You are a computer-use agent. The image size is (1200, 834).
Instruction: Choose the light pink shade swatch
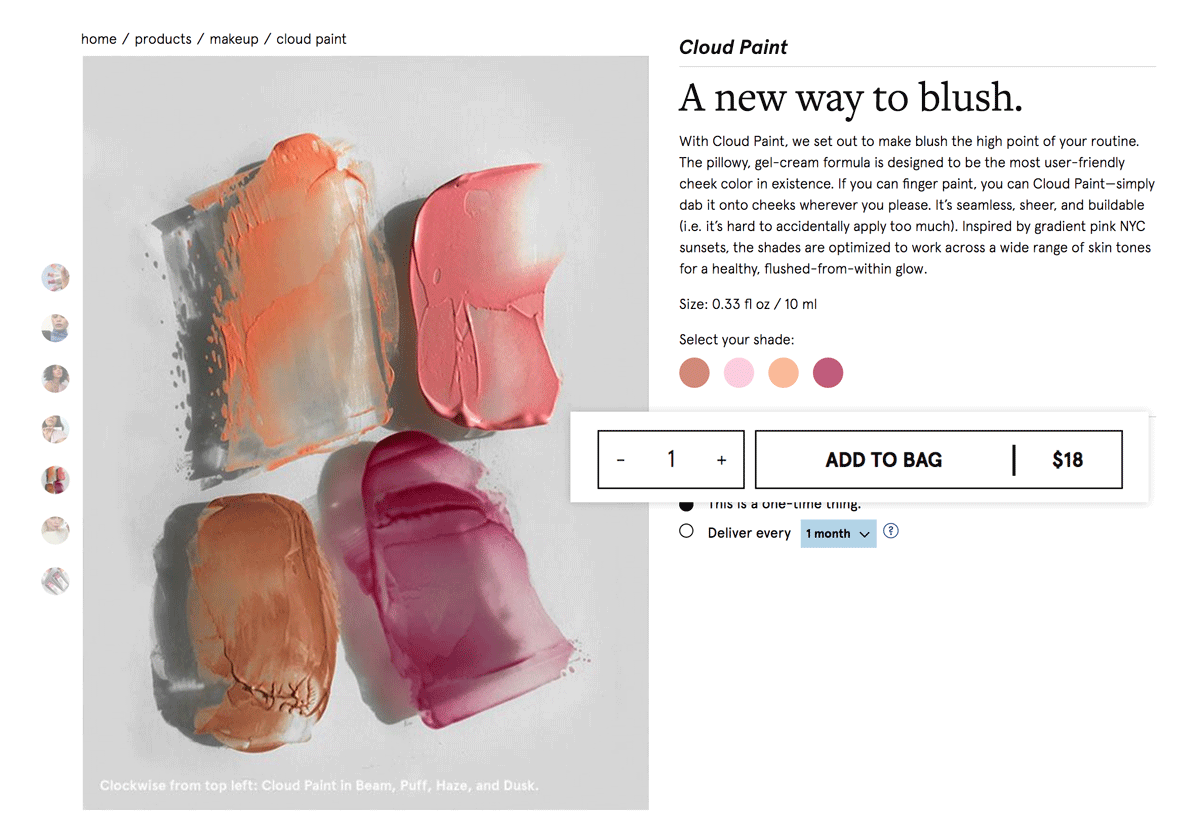coord(739,373)
